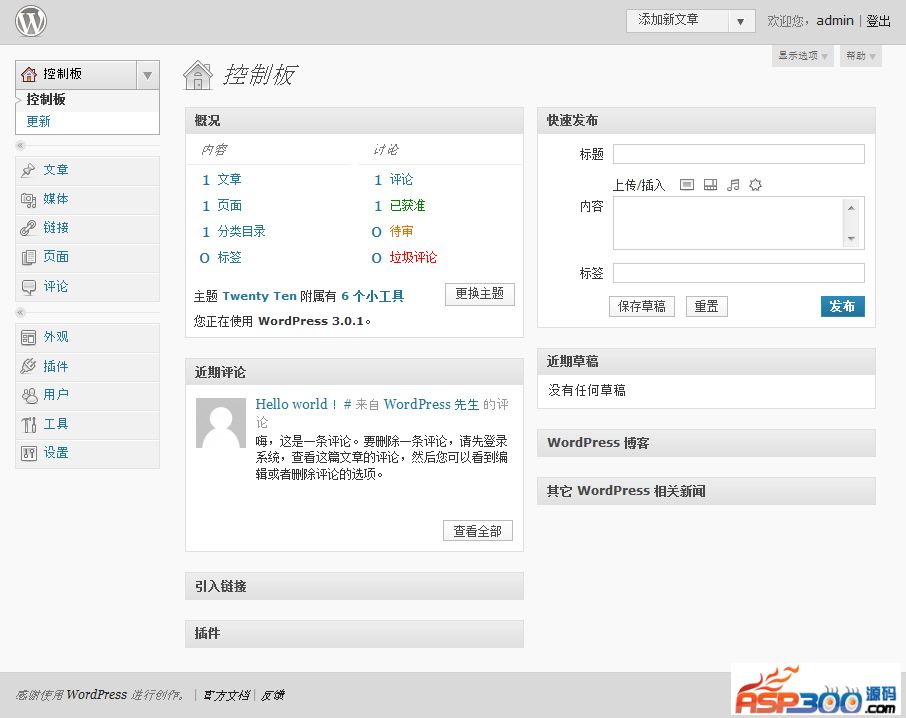Open the 待审 pending comments link

pos(401,232)
